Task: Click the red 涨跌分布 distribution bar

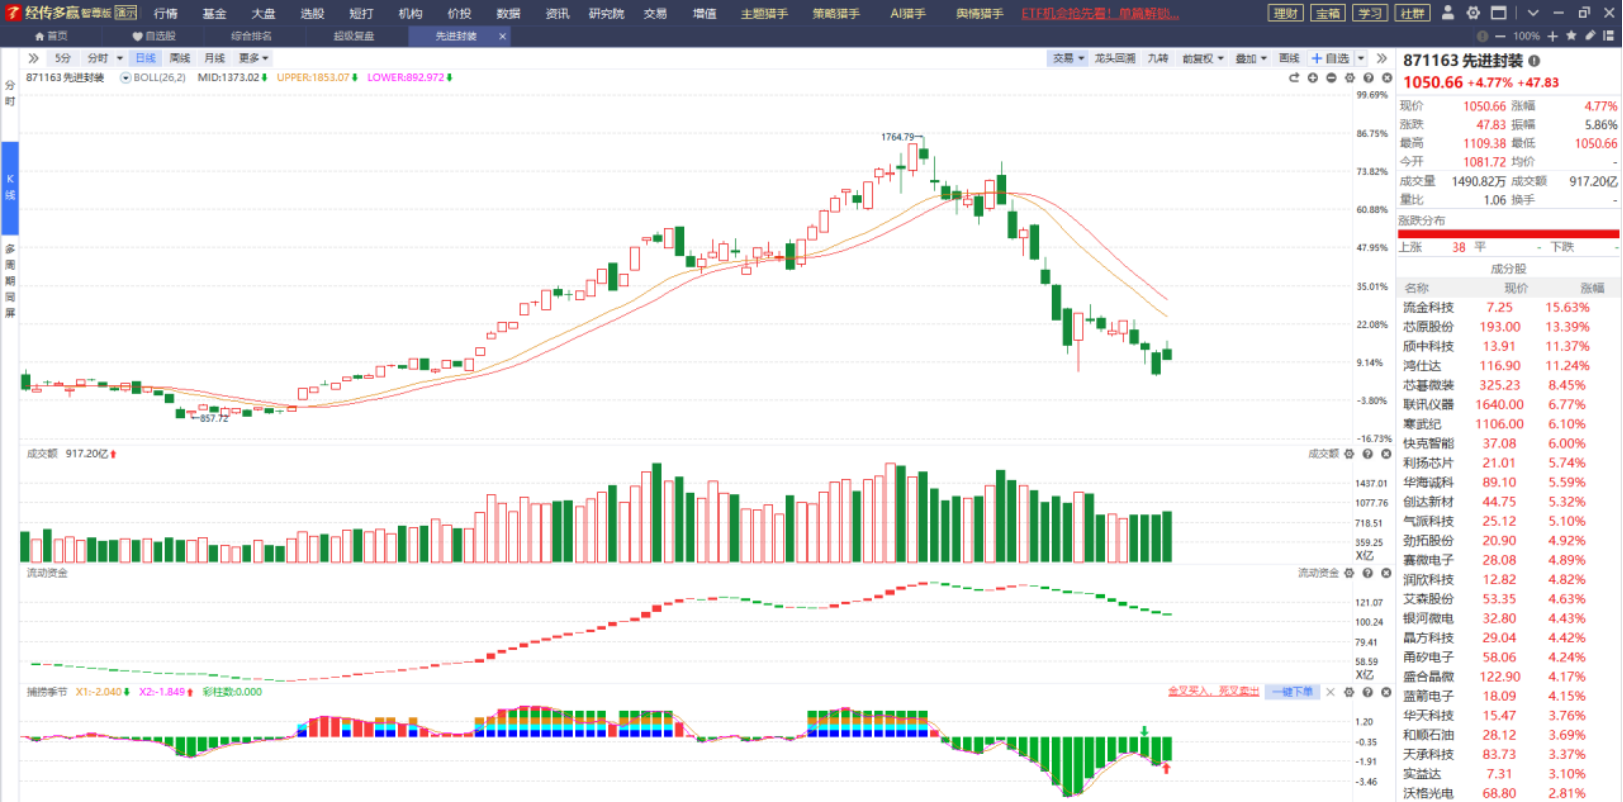Action: point(1508,234)
